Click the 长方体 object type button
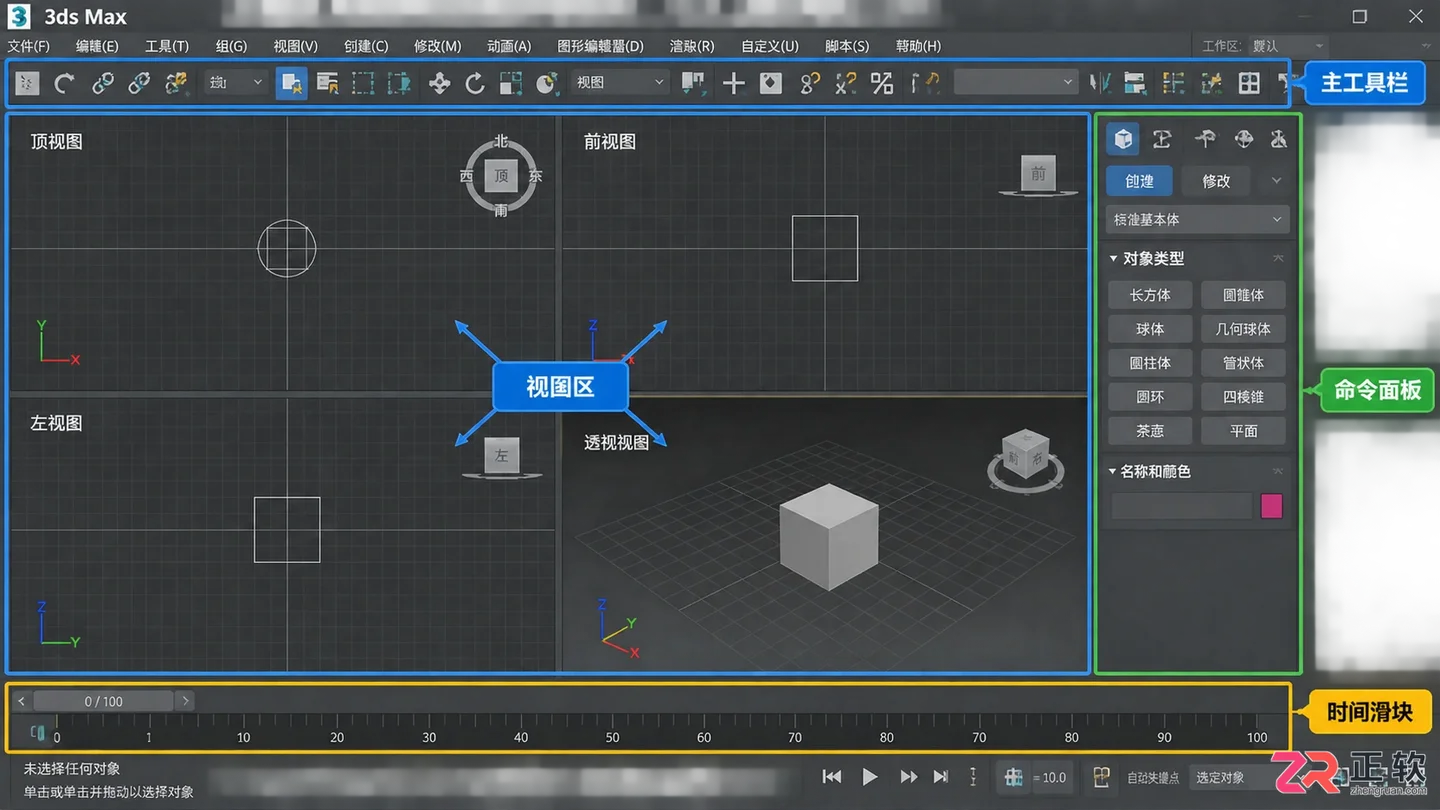 (x=1150, y=295)
